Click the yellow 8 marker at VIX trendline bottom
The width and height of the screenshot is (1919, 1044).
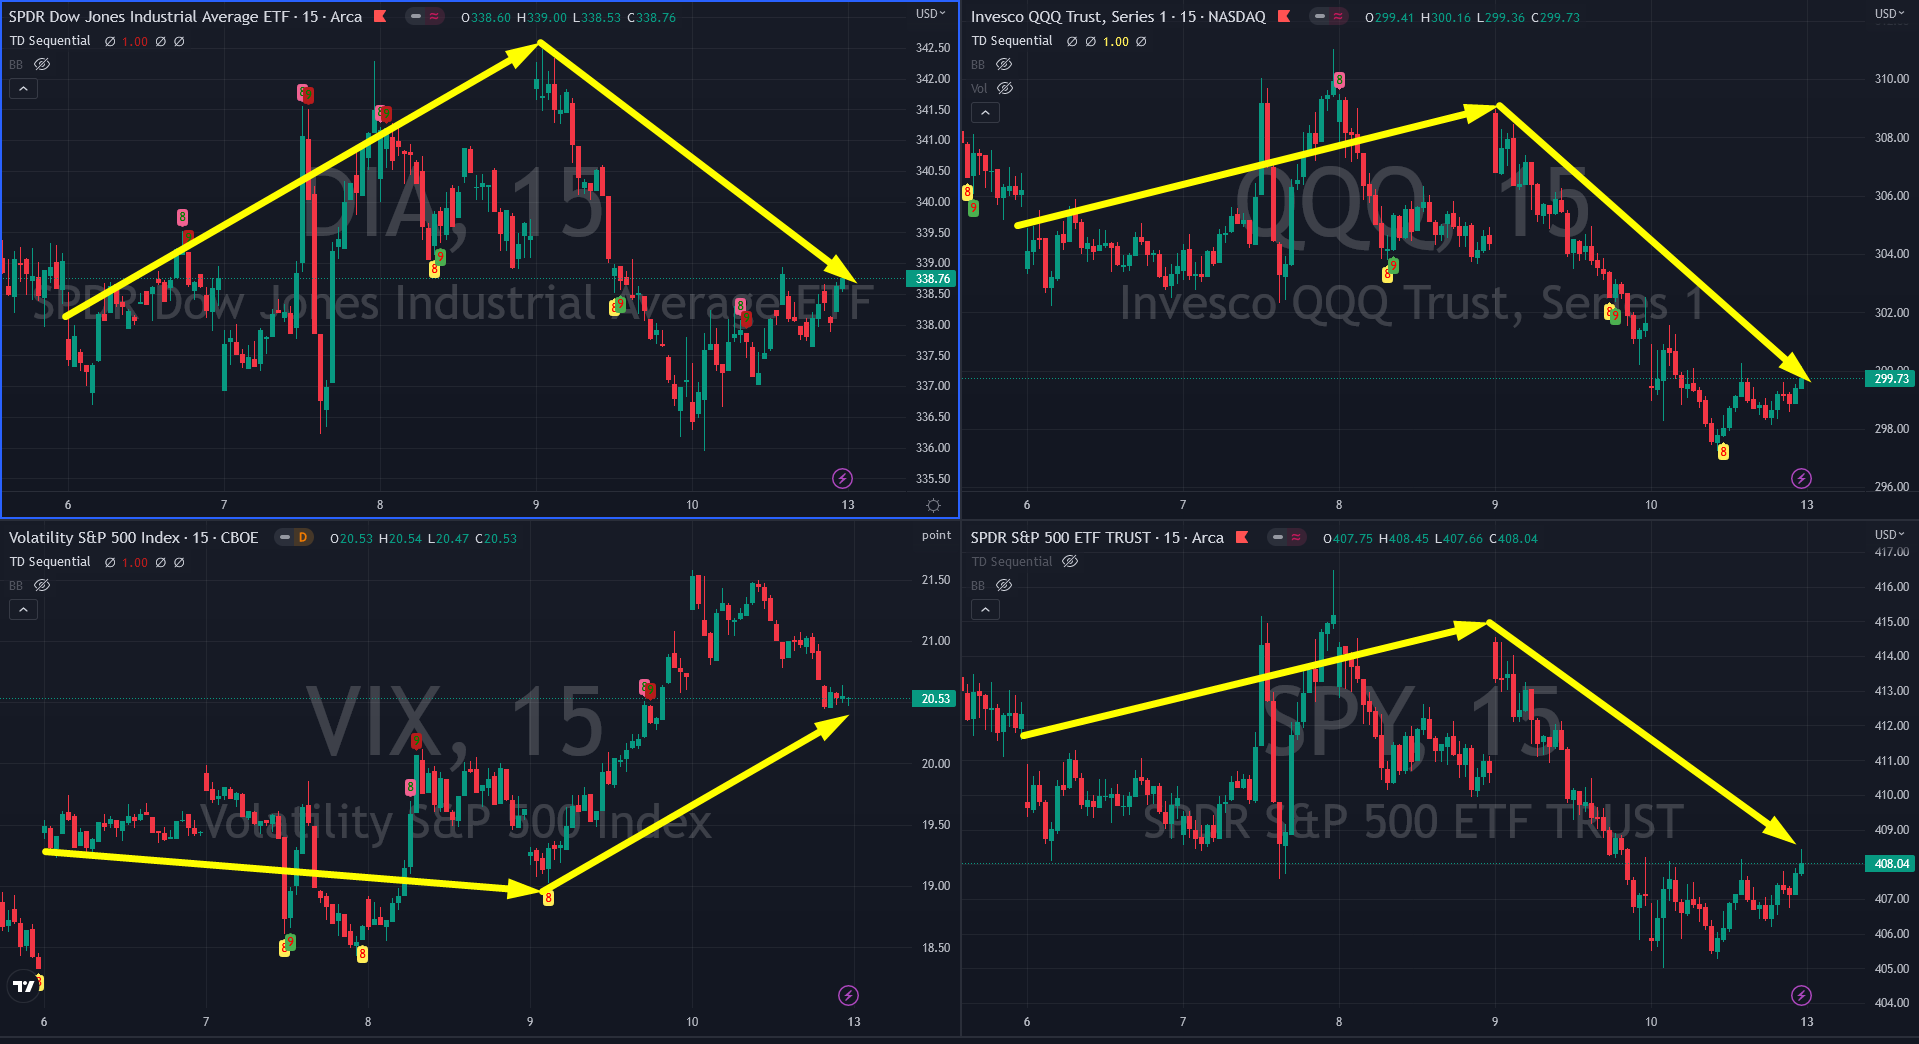tap(548, 898)
